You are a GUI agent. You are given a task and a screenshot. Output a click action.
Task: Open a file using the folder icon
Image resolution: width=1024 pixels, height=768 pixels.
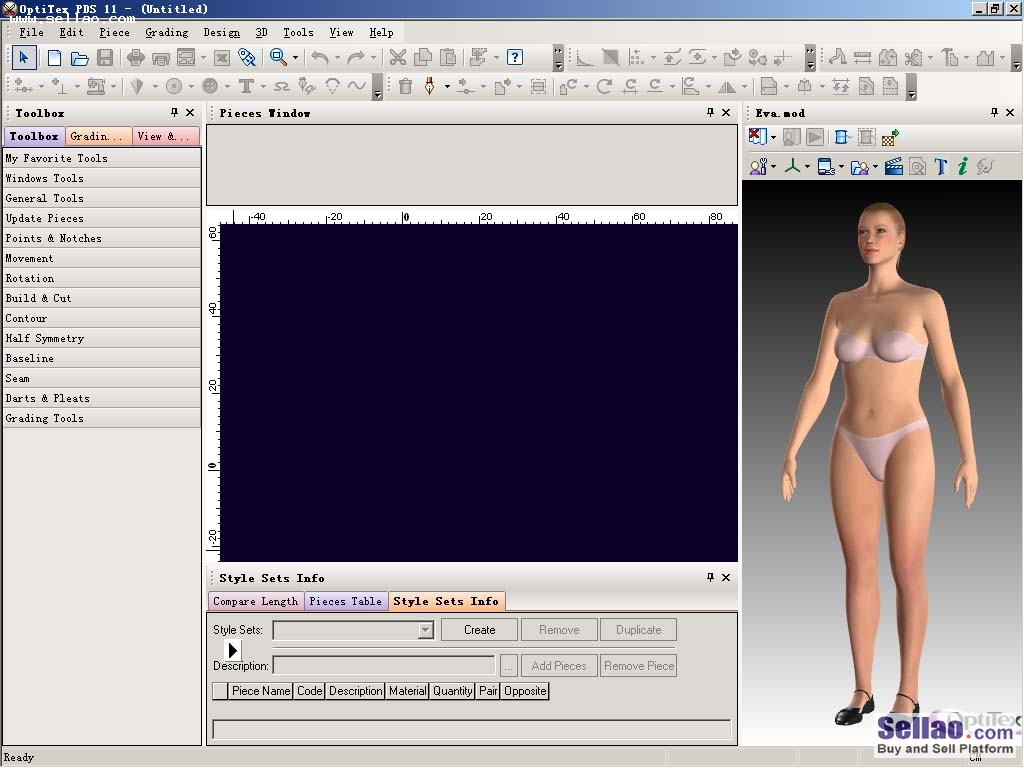[x=80, y=58]
